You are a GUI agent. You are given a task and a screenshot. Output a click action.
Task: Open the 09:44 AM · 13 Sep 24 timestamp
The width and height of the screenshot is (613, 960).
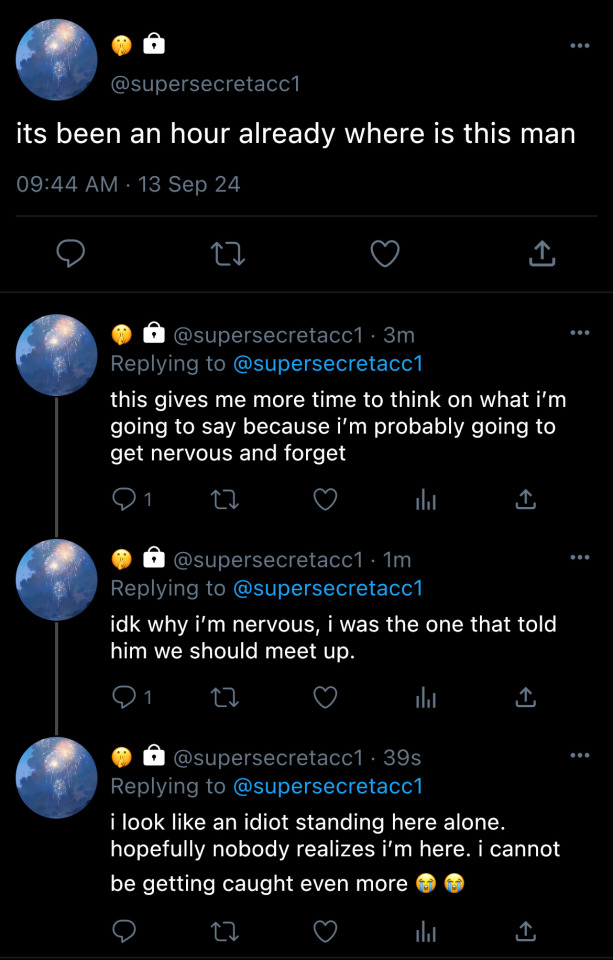point(129,184)
